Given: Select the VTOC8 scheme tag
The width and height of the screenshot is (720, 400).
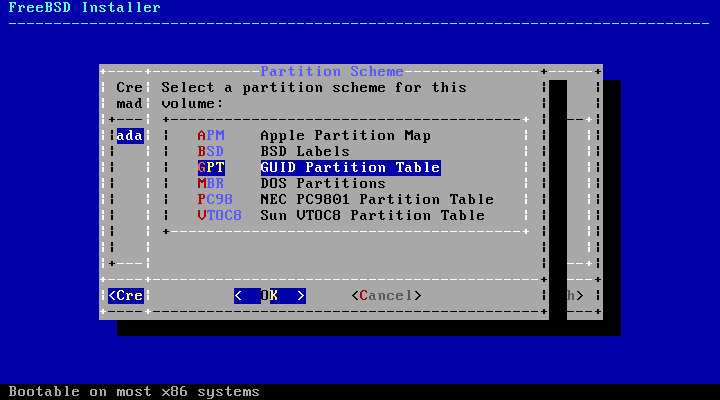Looking at the screenshot, I should coord(219,216).
